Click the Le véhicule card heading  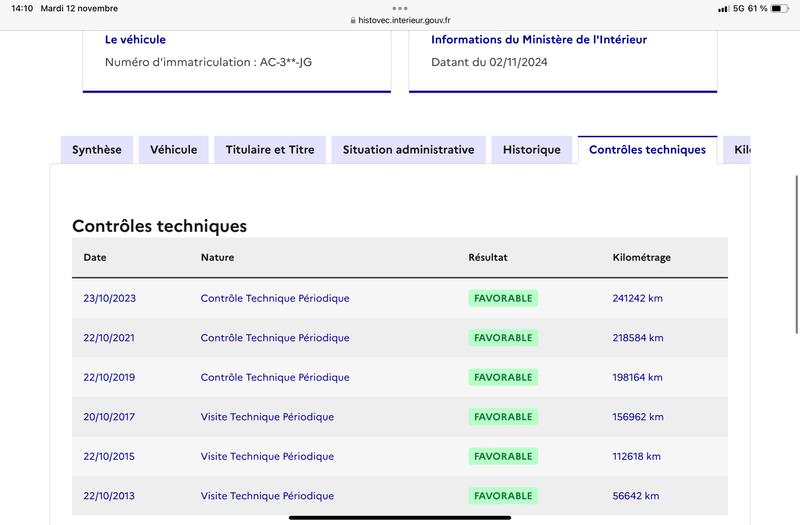[135, 39]
